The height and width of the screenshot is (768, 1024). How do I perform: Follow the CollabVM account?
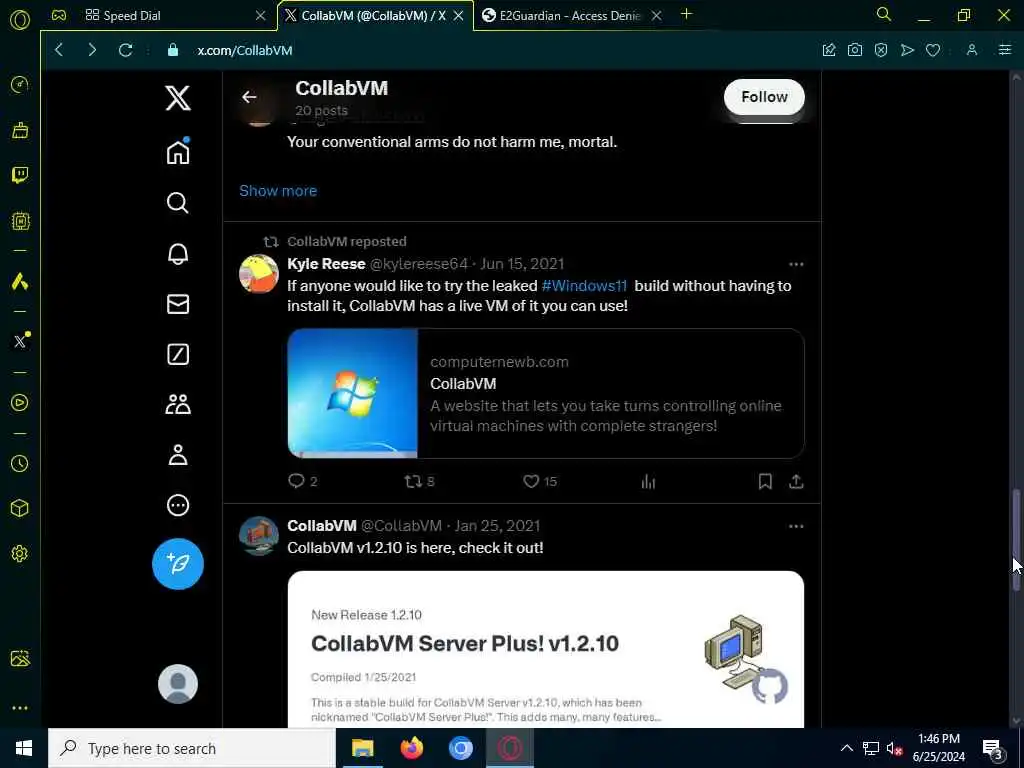click(x=764, y=97)
